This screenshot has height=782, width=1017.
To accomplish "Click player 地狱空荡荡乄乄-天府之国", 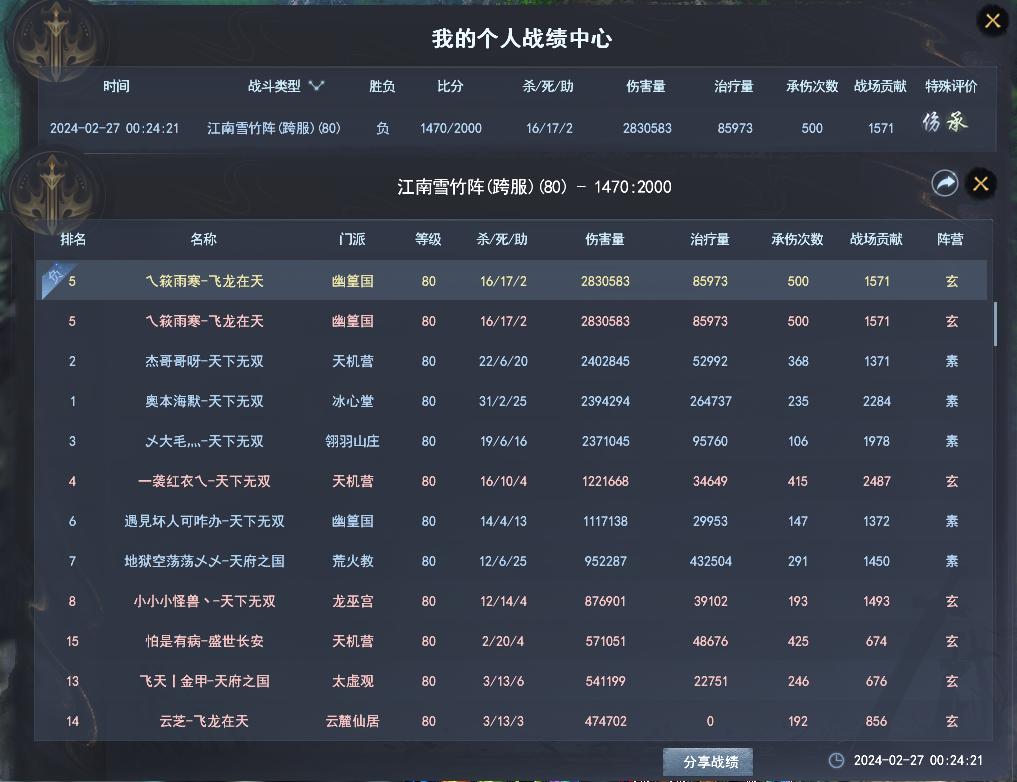I will [204, 561].
